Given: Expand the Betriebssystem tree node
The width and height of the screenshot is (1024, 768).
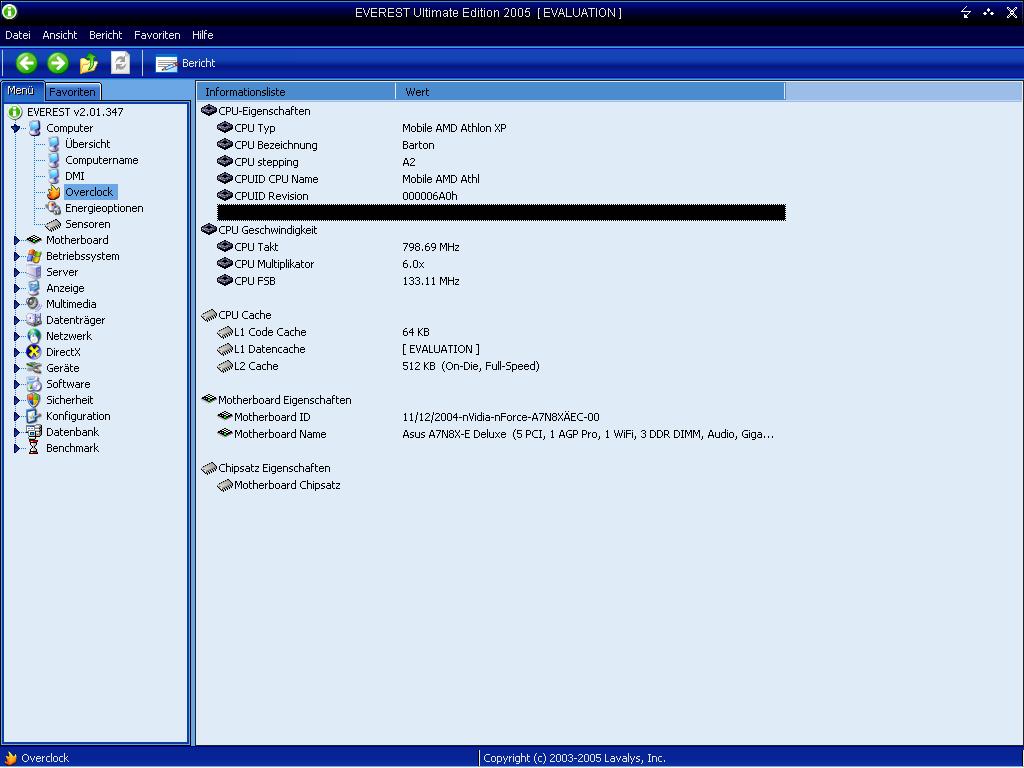Looking at the screenshot, I should pos(16,256).
